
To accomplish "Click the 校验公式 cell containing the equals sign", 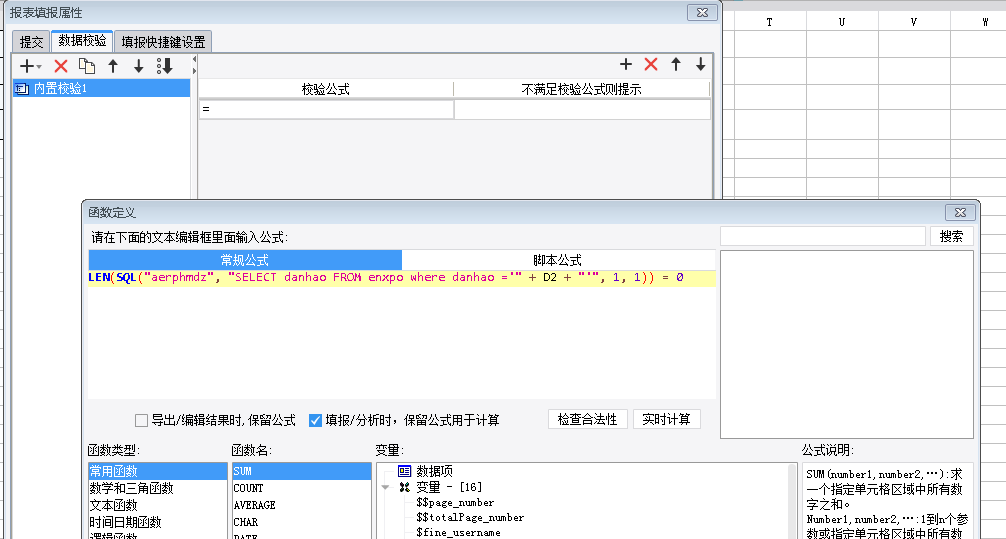I will pos(326,110).
